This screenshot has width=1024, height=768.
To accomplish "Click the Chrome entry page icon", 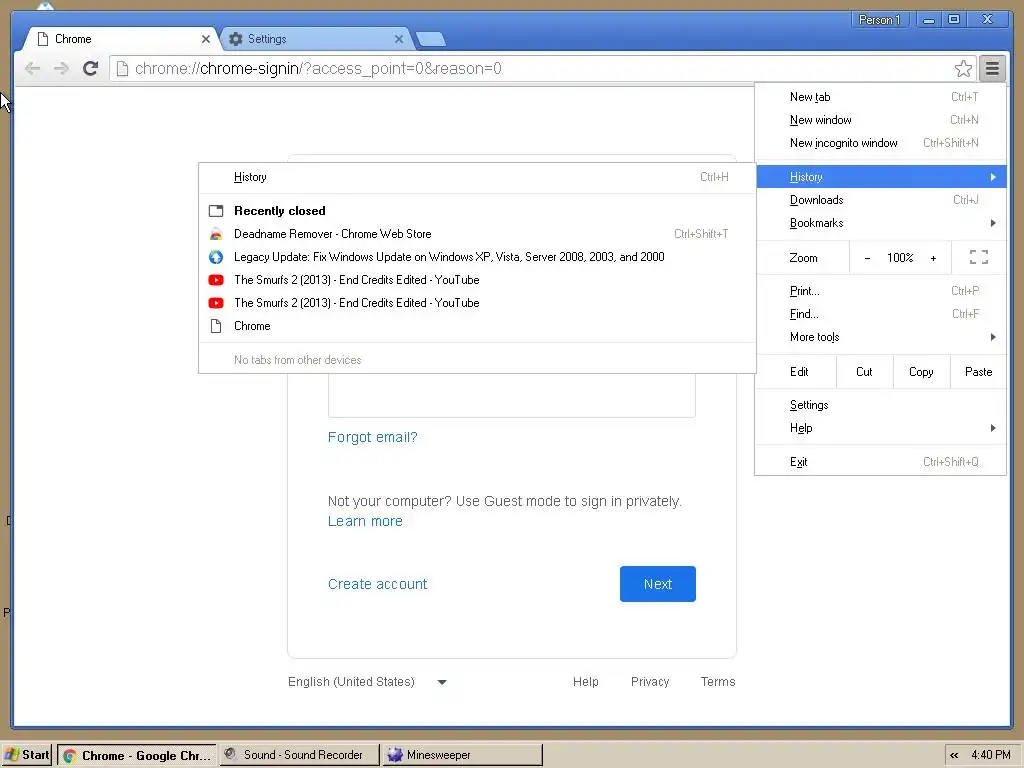I will point(216,326).
